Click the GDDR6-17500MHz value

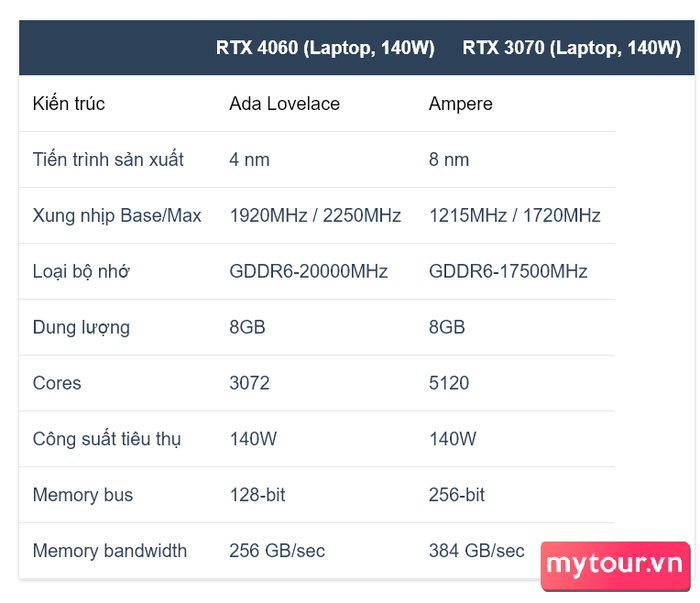(x=508, y=271)
